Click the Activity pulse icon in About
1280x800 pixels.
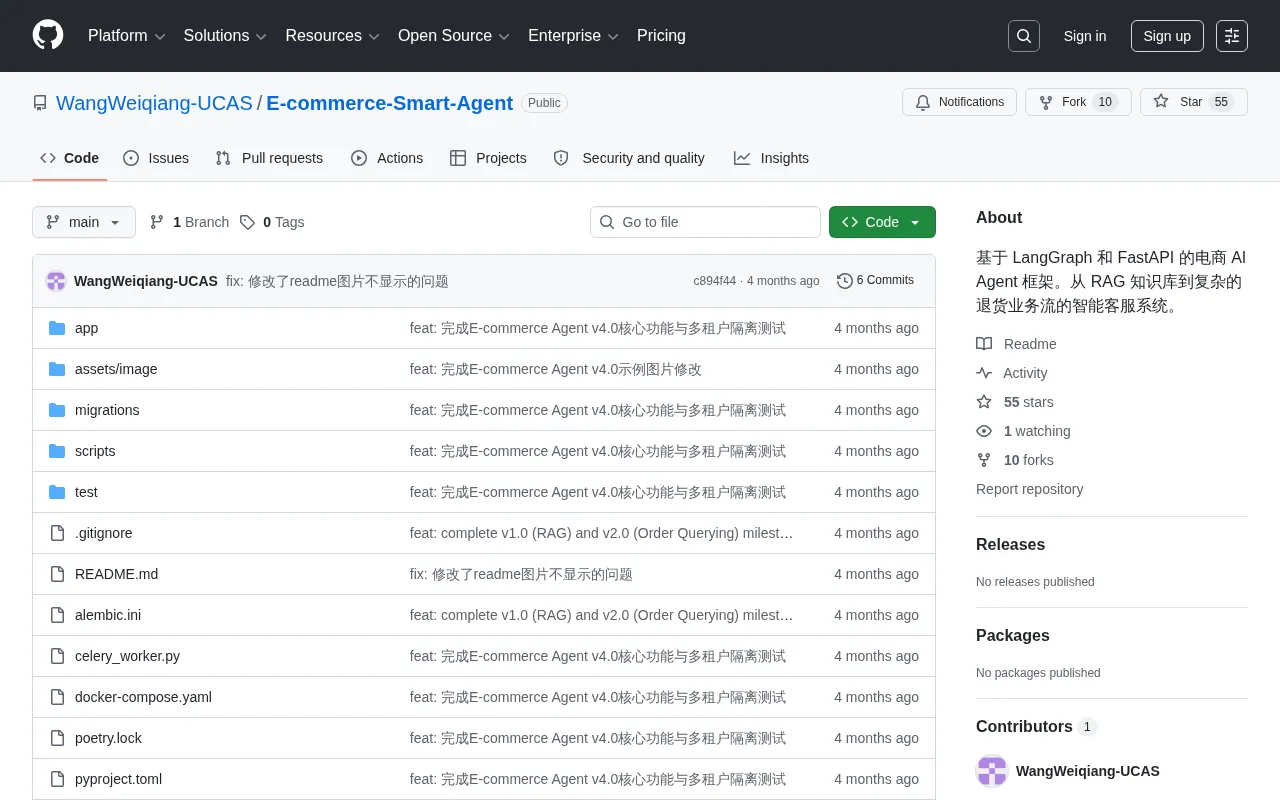coord(984,373)
